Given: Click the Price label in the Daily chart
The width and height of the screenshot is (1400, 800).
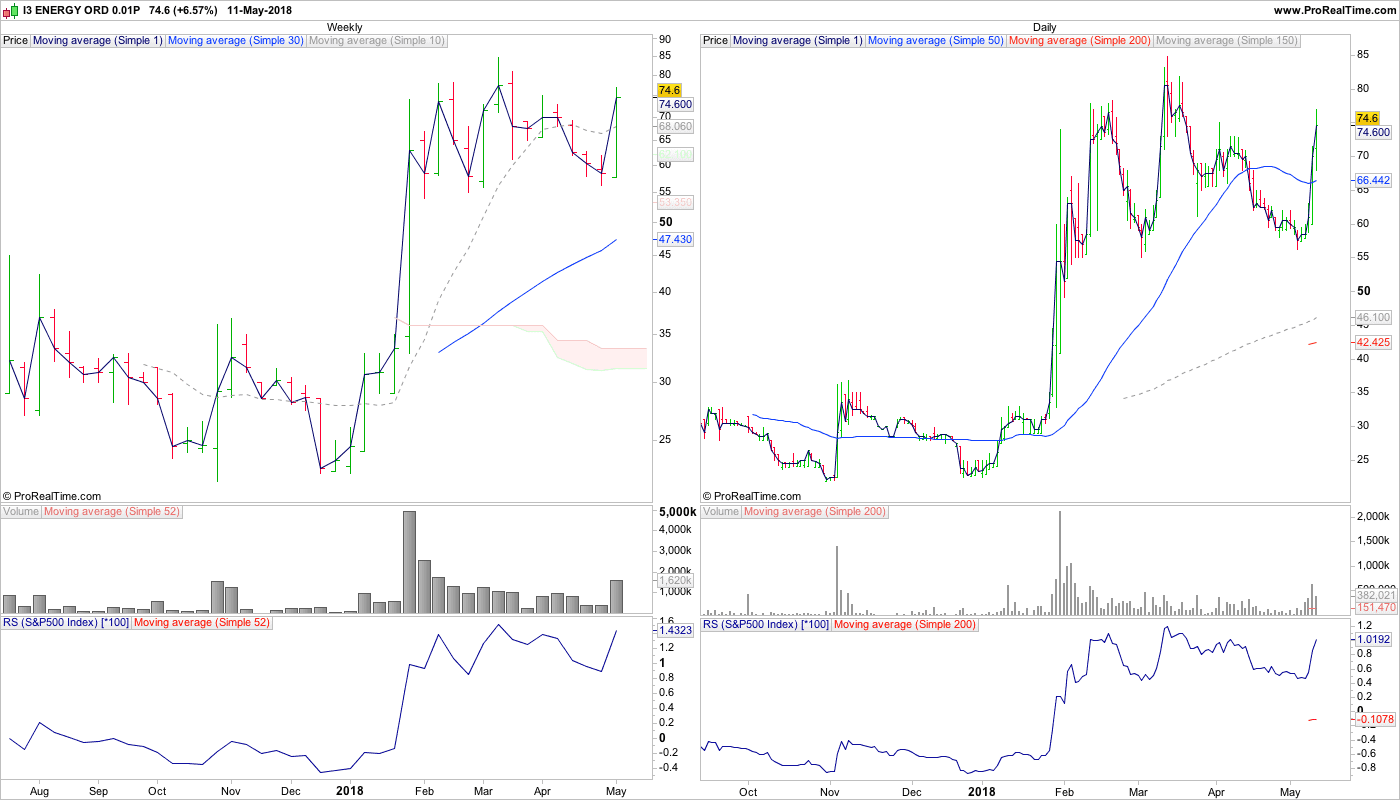Looking at the screenshot, I should pos(715,41).
